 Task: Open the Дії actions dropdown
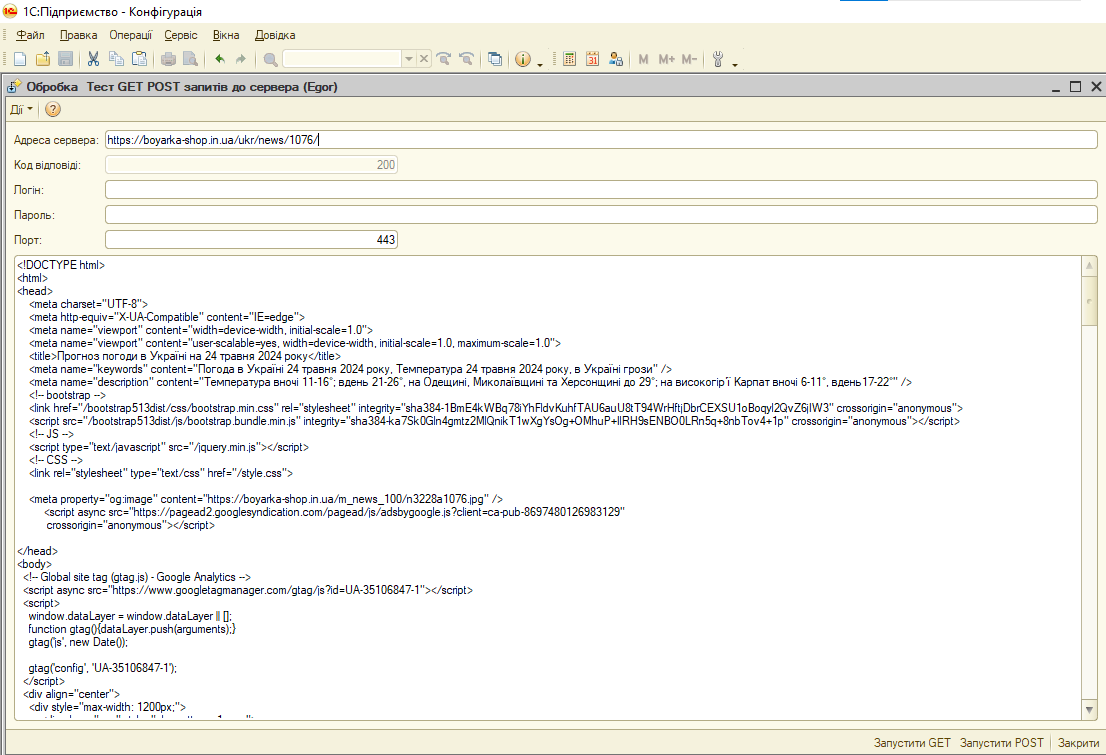pyautogui.click(x=21, y=109)
